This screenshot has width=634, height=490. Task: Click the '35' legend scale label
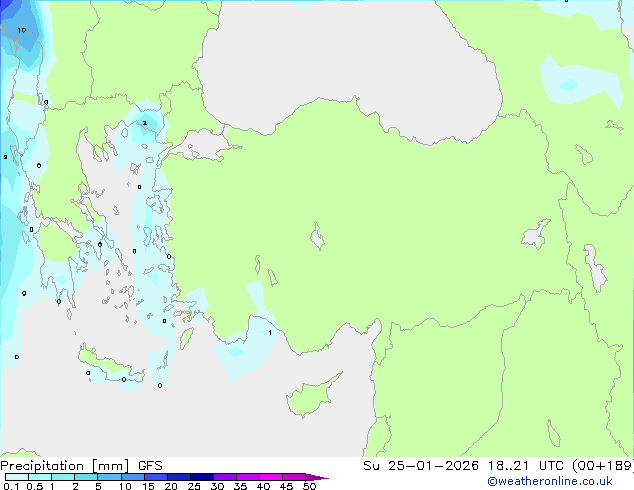[x=240, y=486]
